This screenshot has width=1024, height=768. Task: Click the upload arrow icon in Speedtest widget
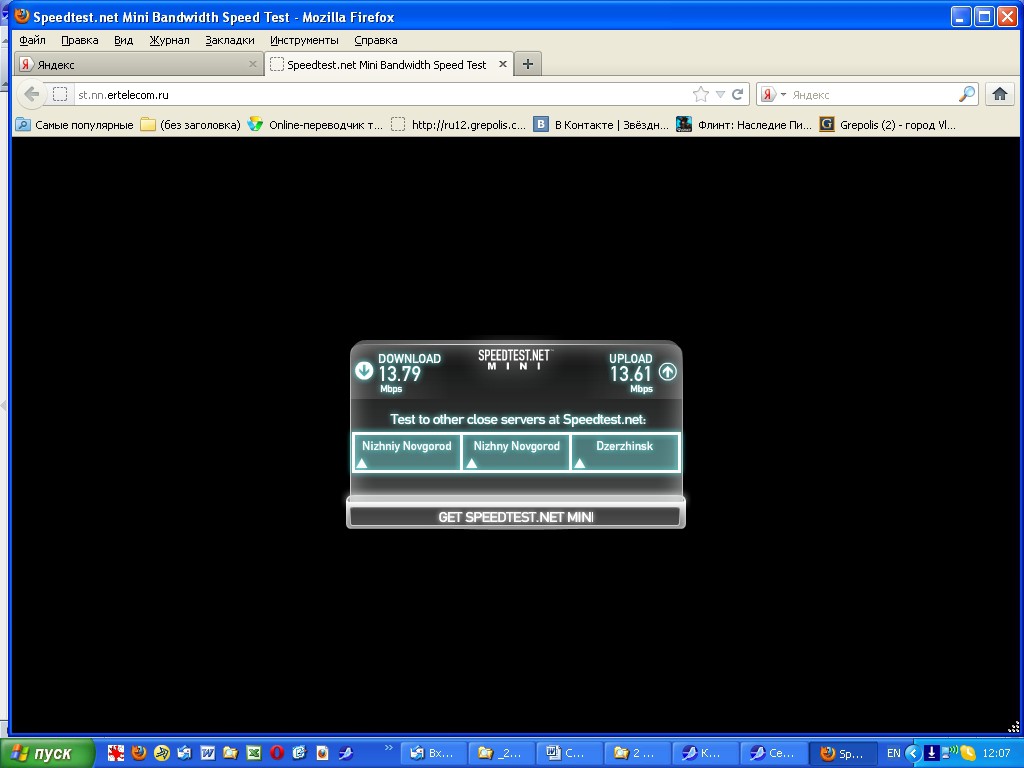tap(667, 372)
